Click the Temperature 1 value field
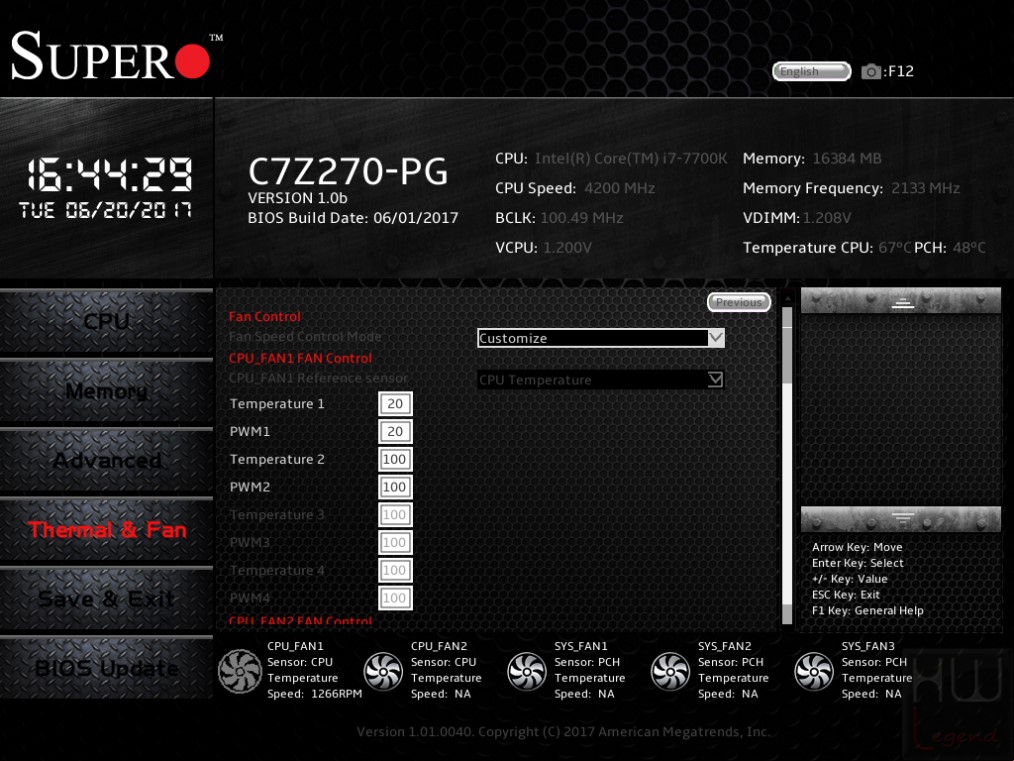The width and height of the screenshot is (1014, 761). coord(395,403)
